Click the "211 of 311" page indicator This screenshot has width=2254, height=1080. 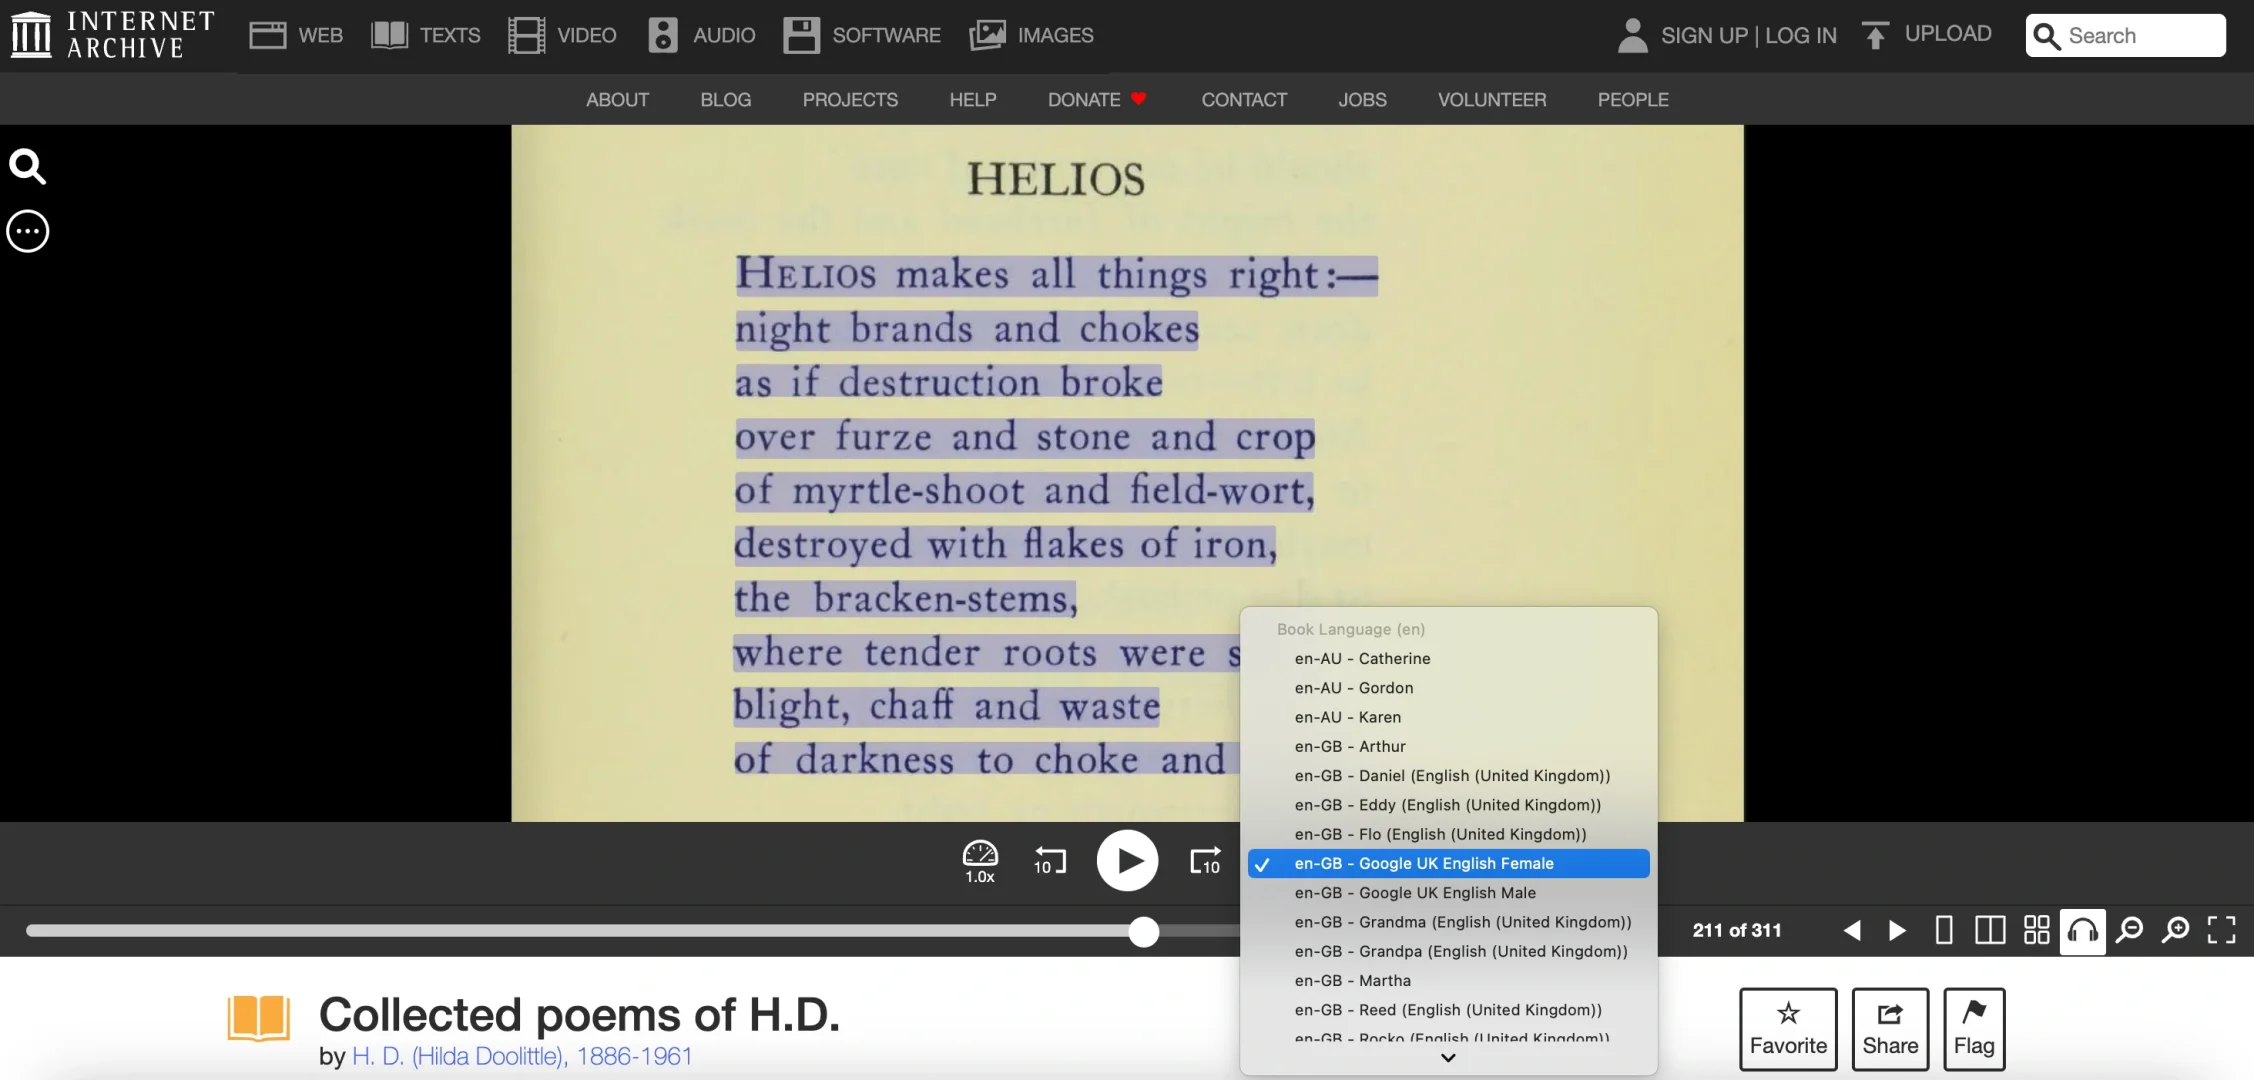(1737, 931)
